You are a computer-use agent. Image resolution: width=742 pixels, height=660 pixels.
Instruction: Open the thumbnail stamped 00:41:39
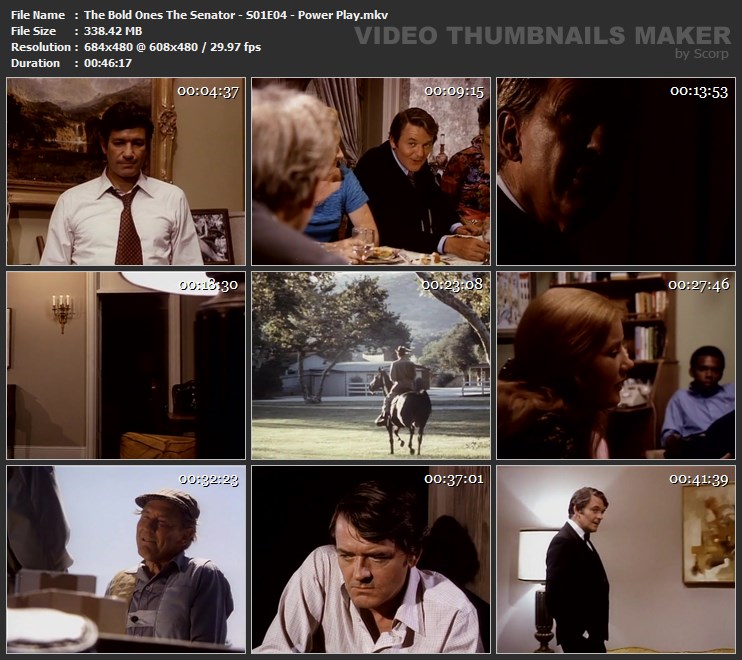click(x=616, y=559)
